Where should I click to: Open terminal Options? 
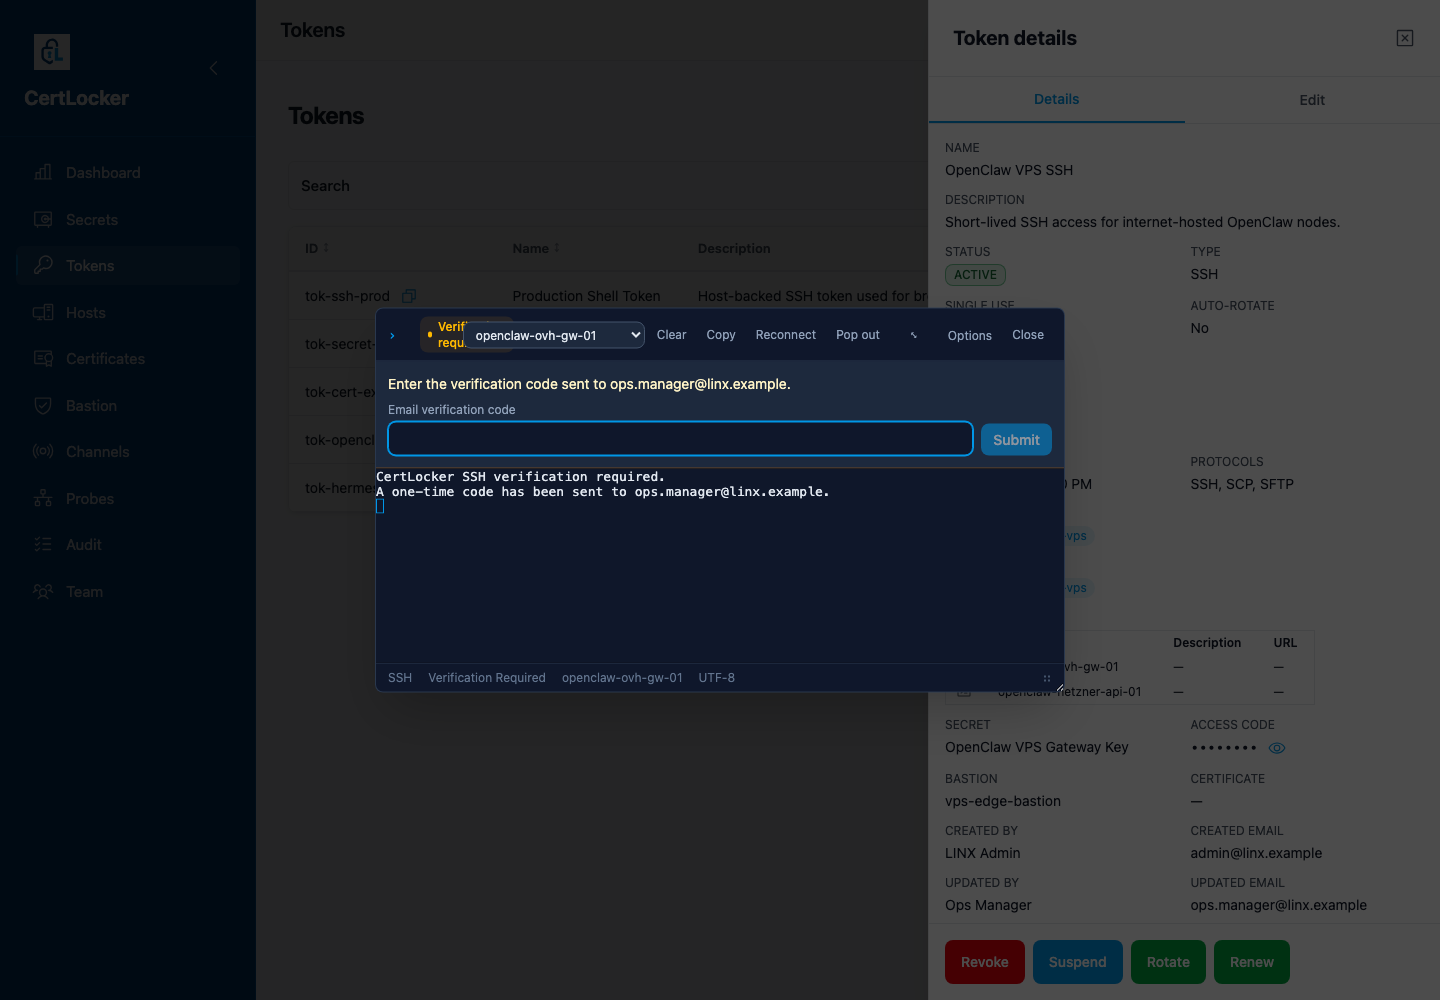coord(969,336)
